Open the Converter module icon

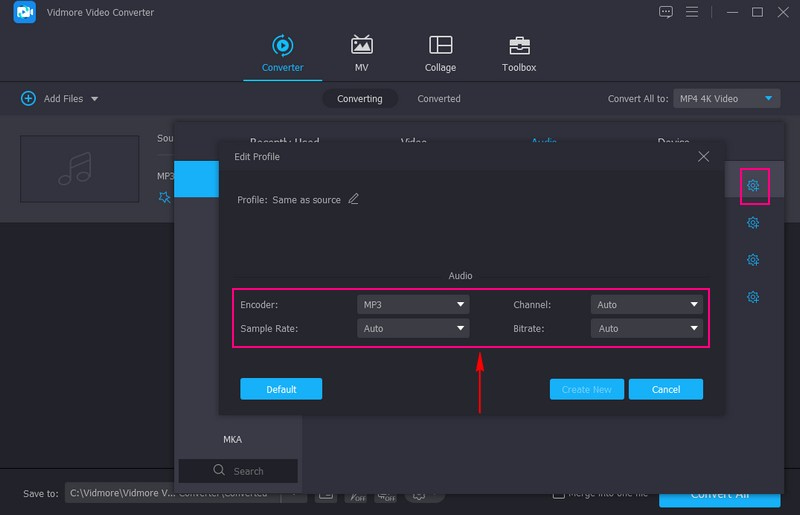(282, 46)
